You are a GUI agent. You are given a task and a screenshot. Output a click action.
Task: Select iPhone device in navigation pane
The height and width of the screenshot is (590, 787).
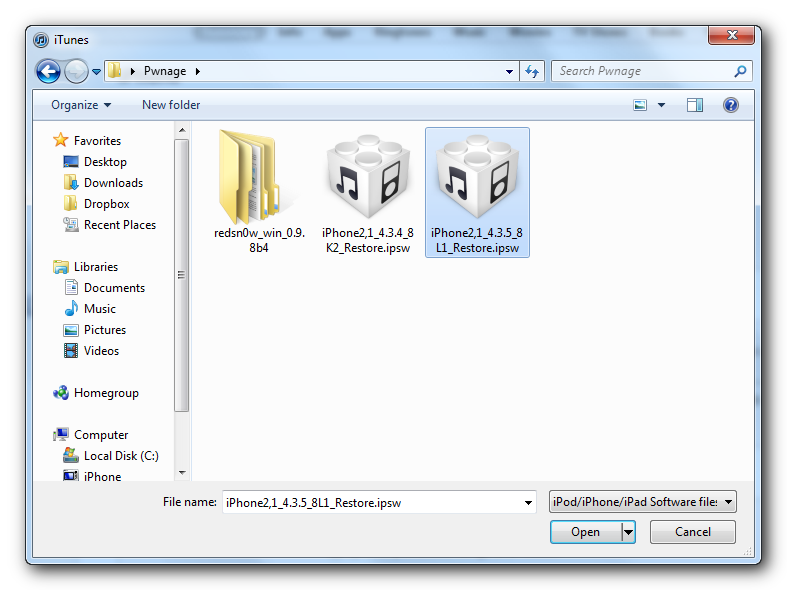(102, 477)
